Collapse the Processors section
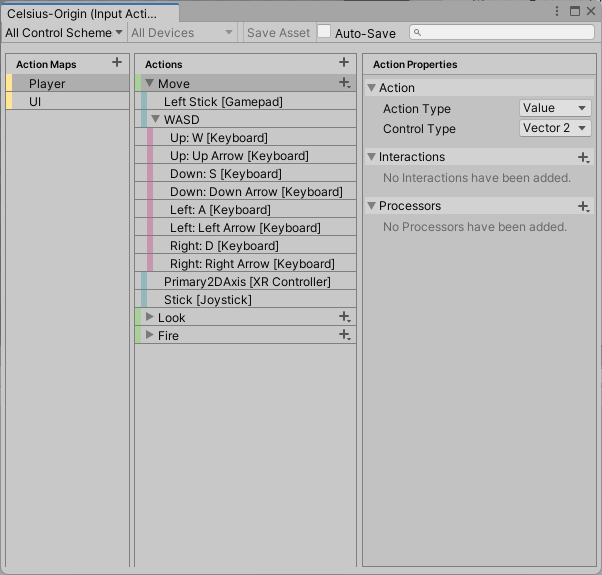This screenshot has width=602, height=575. [x=371, y=206]
